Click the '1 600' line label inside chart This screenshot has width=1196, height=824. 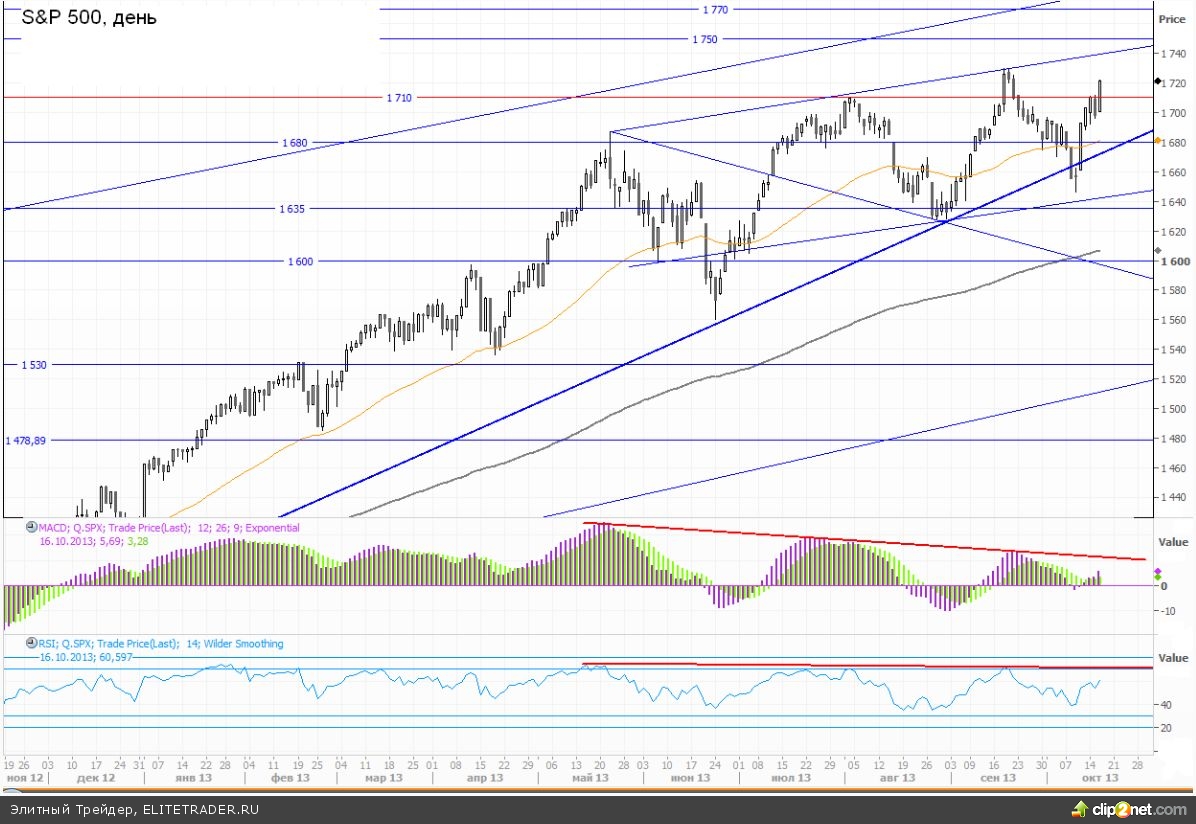300,262
